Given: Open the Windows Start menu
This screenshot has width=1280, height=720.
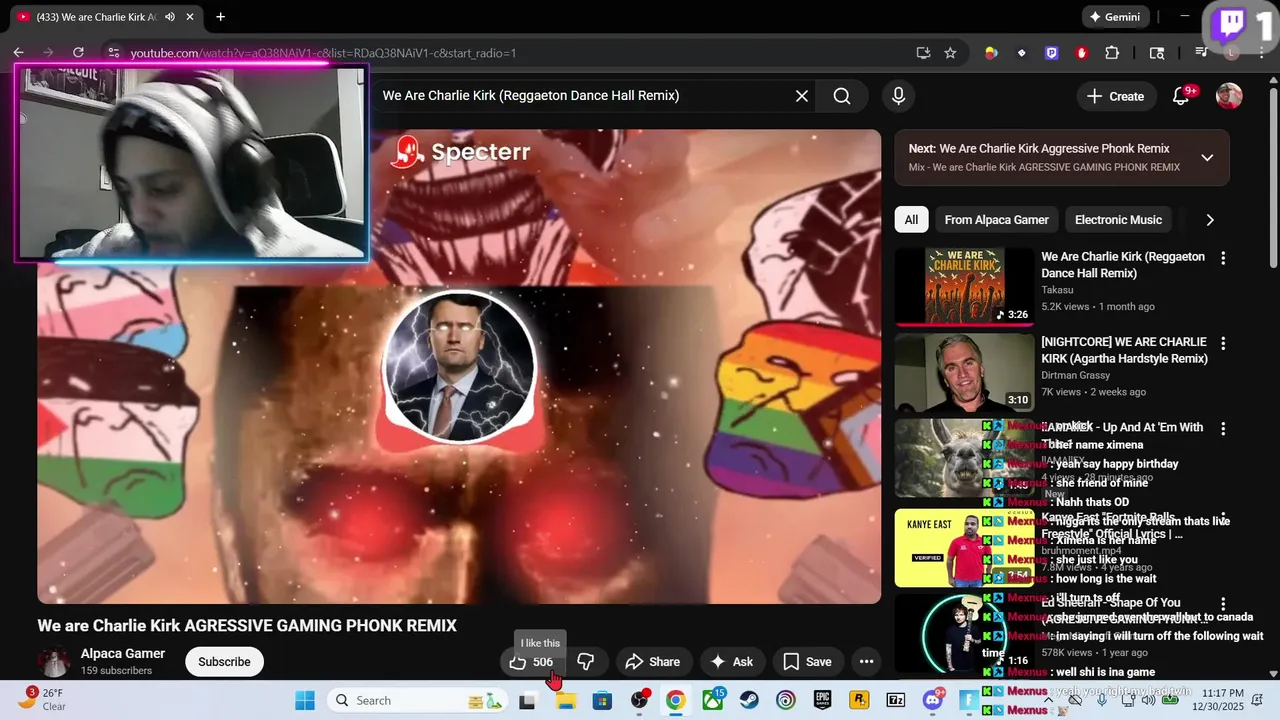Looking at the screenshot, I should click(305, 700).
